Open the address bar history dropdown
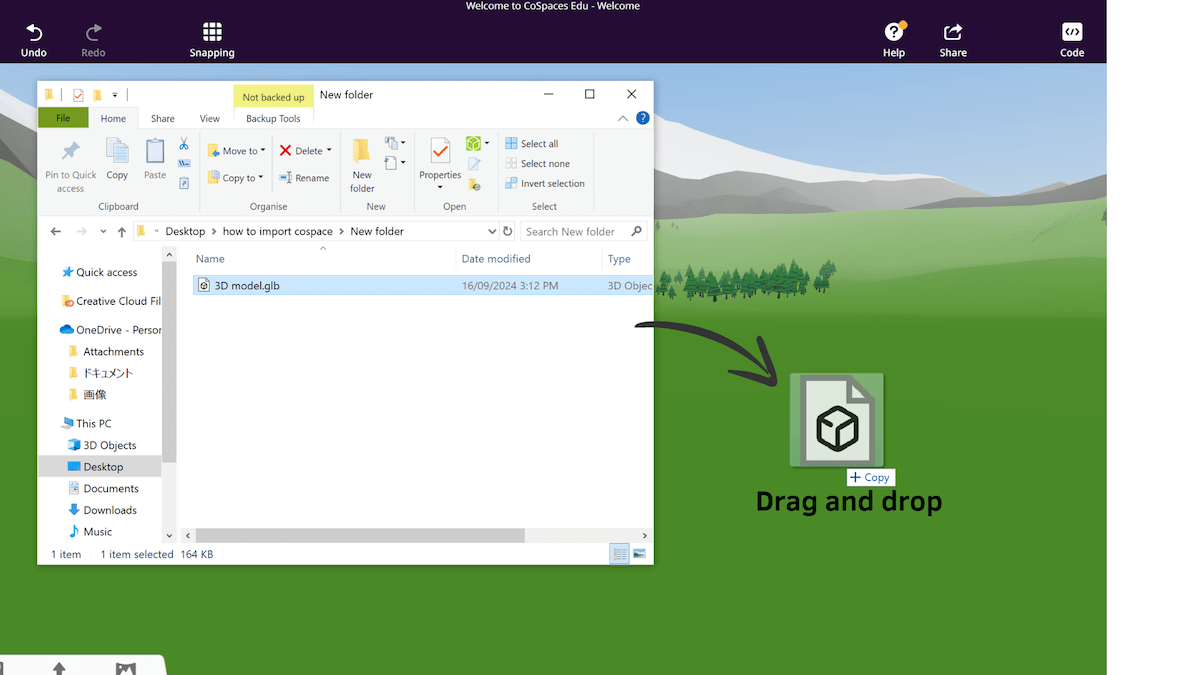The image size is (1200, 675). [x=491, y=231]
